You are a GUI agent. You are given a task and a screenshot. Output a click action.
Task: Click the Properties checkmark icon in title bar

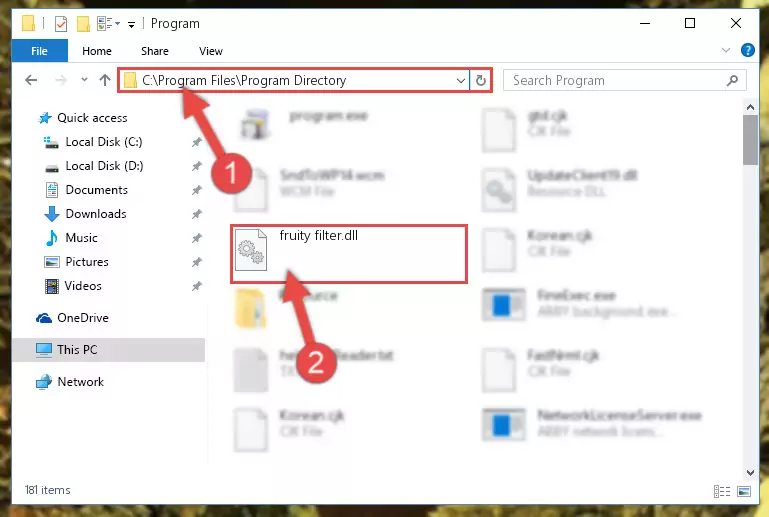(x=61, y=24)
